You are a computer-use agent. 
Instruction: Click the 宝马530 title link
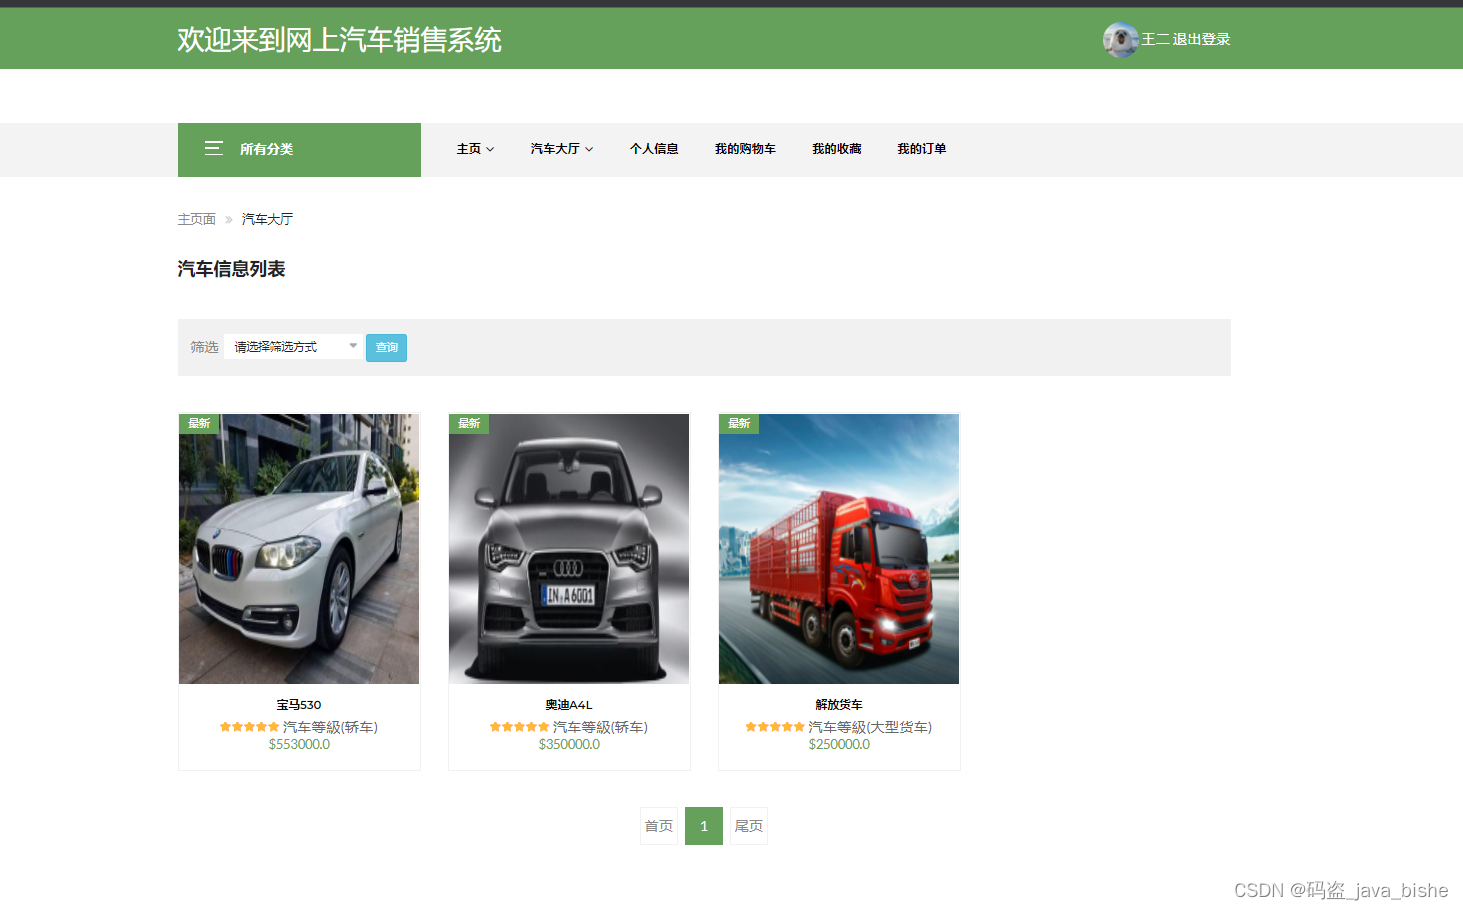299,705
